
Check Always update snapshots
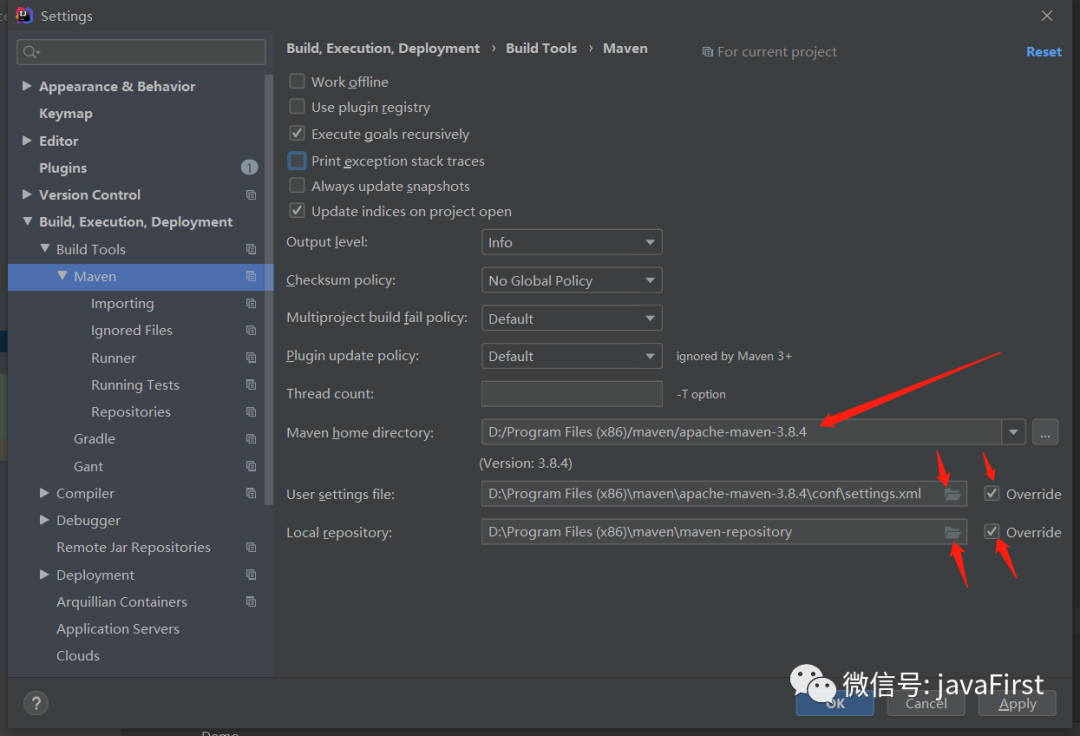[297, 186]
